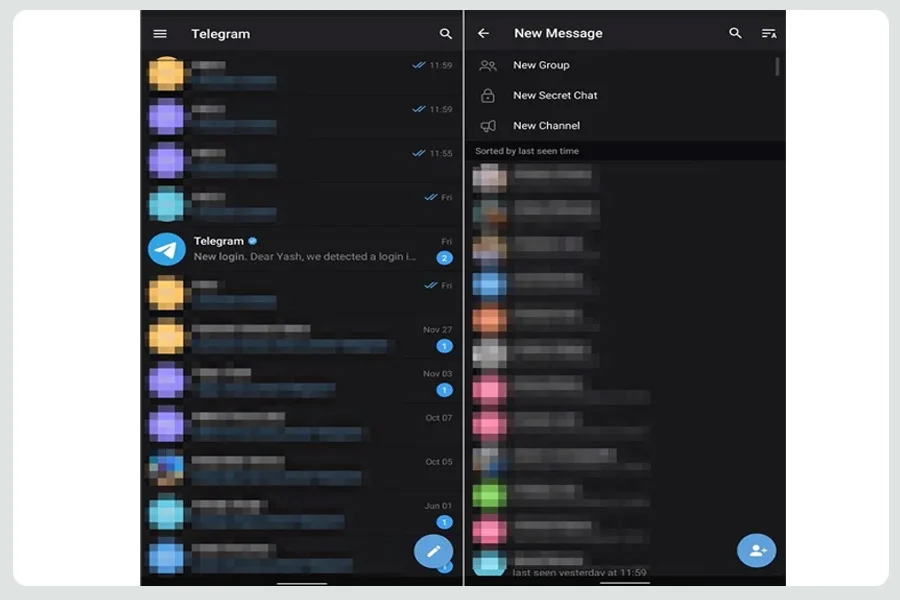Open the chat dated Jun 01

(x=301, y=513)
